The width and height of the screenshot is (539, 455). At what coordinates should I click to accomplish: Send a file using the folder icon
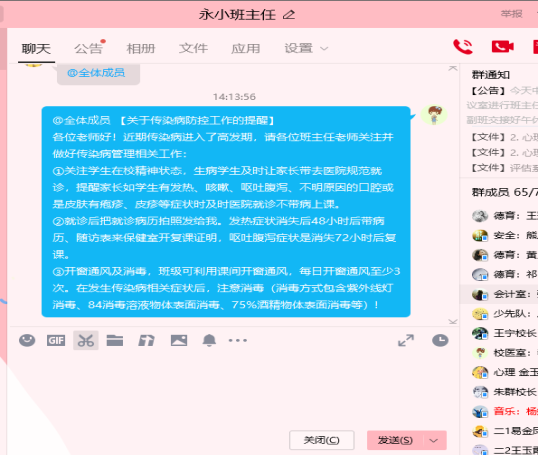click(115, 340)
